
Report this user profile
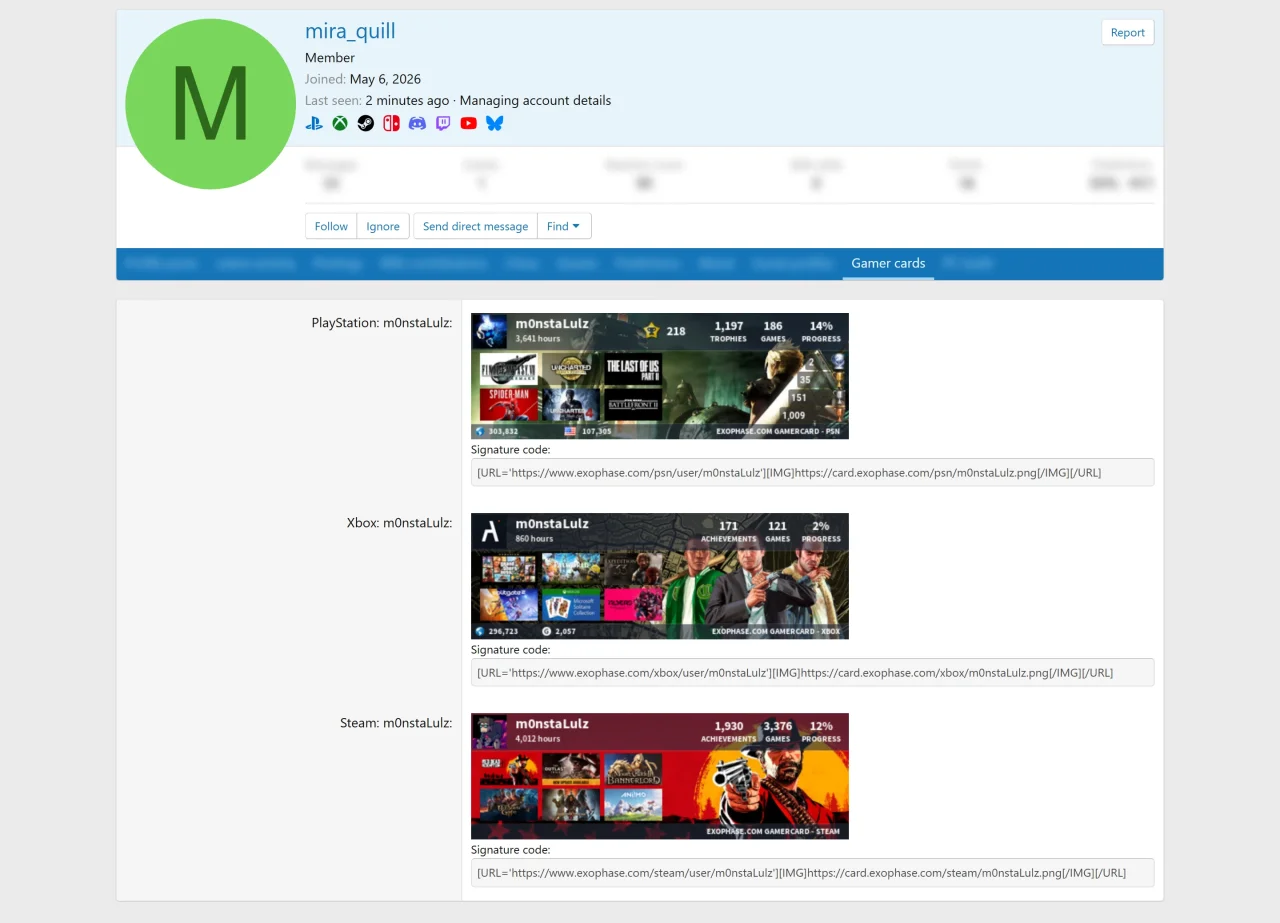[1128, 32]
